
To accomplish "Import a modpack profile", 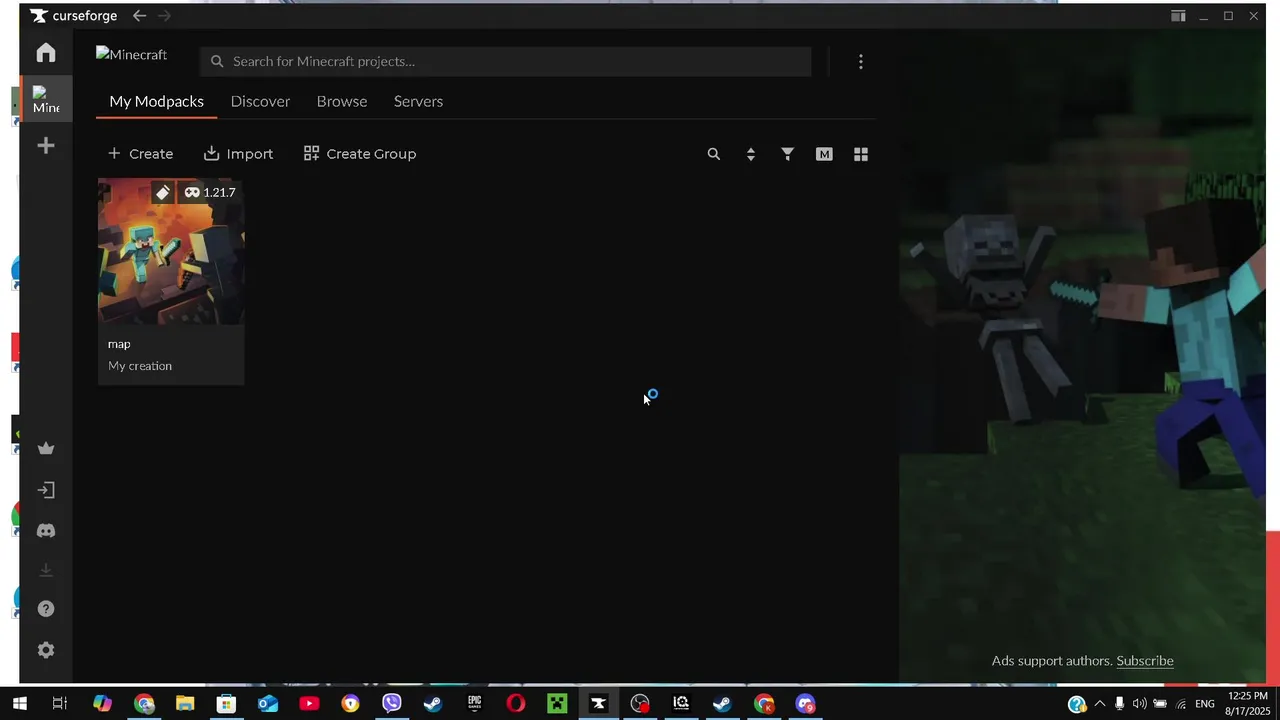I will (238, 154).
